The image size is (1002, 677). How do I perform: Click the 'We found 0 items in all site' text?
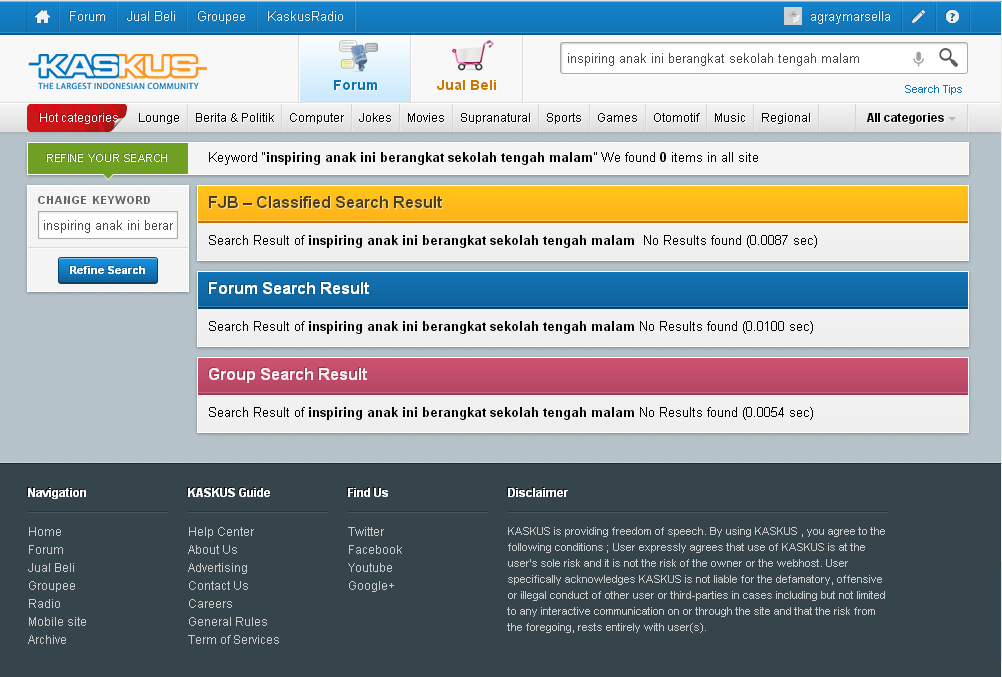click(680, 157)
